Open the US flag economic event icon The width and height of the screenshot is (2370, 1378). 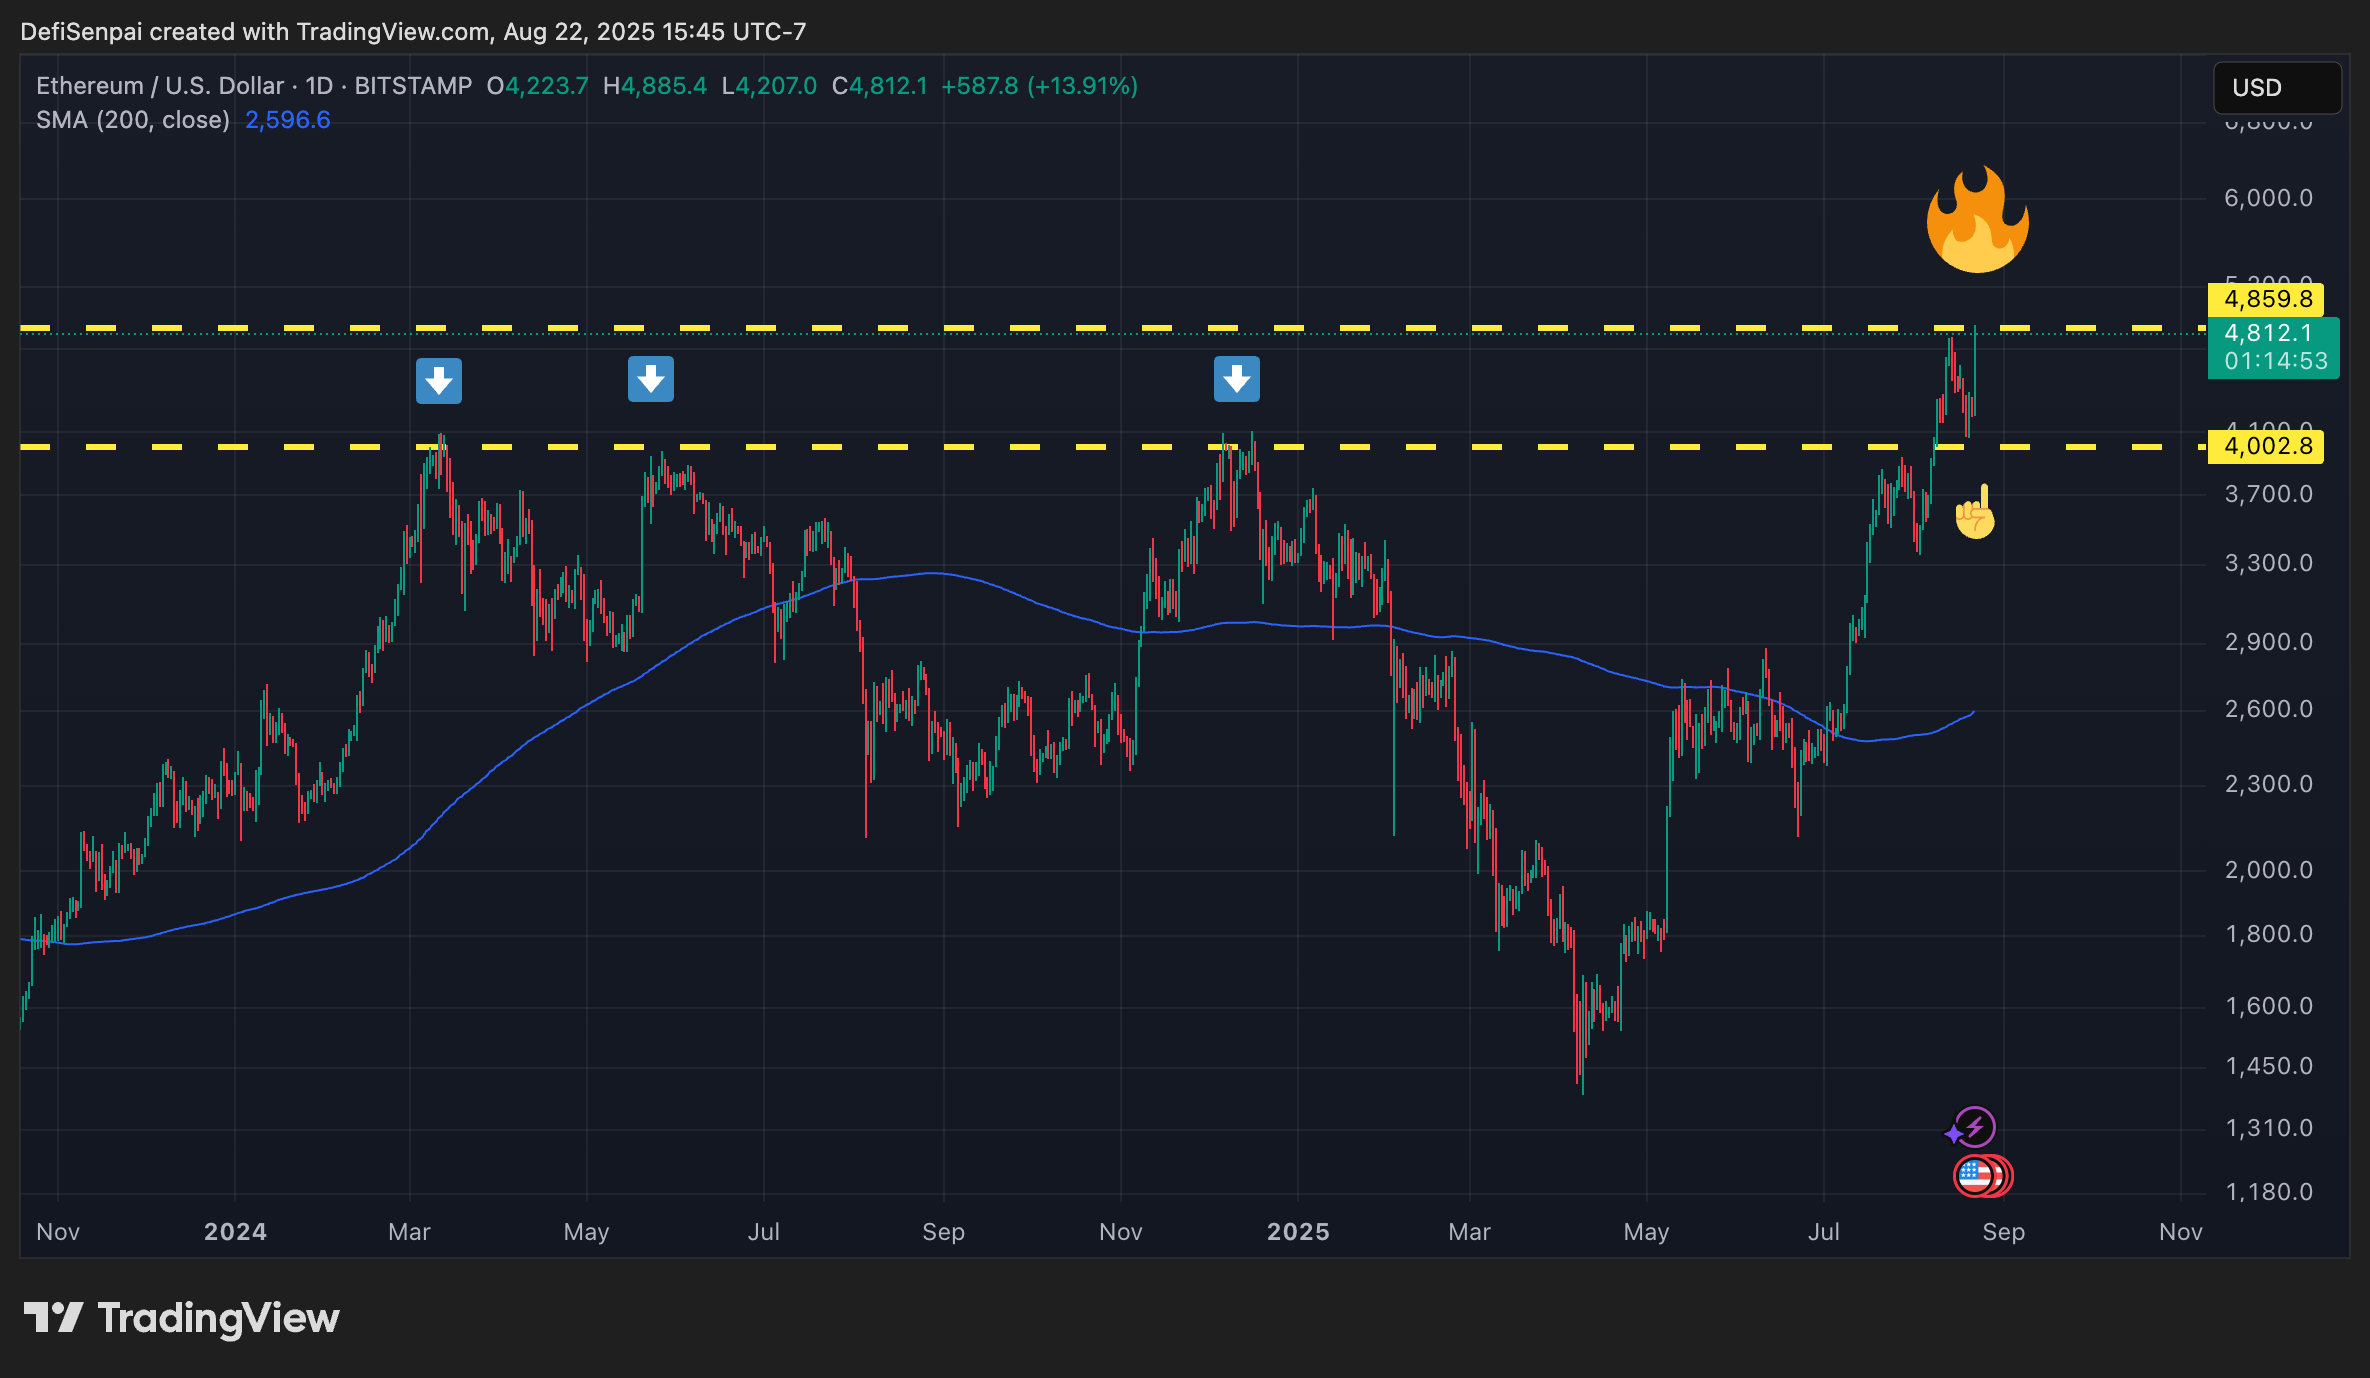(x=1975, y=1176)
